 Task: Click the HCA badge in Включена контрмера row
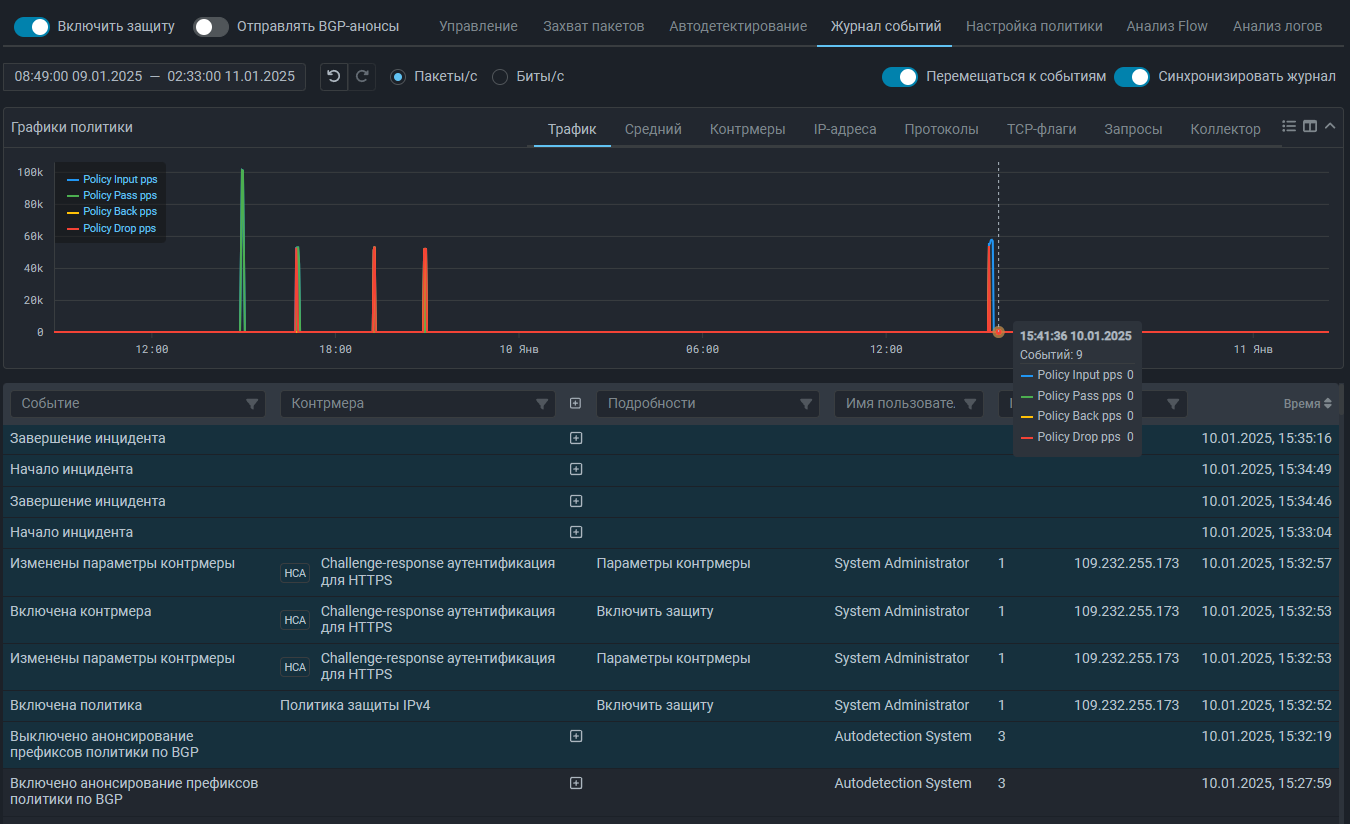pyautogui.click(x=295, y=620)
